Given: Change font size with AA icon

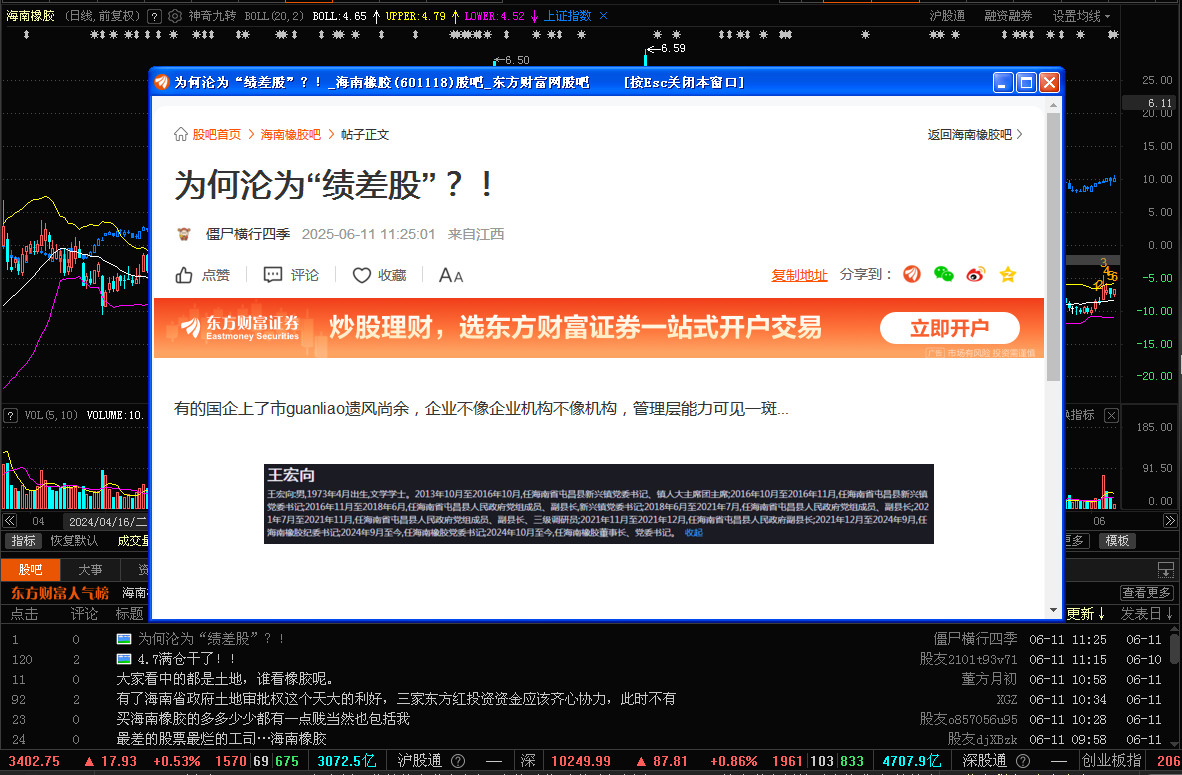Looking at the screenshot, I should 451,275.
